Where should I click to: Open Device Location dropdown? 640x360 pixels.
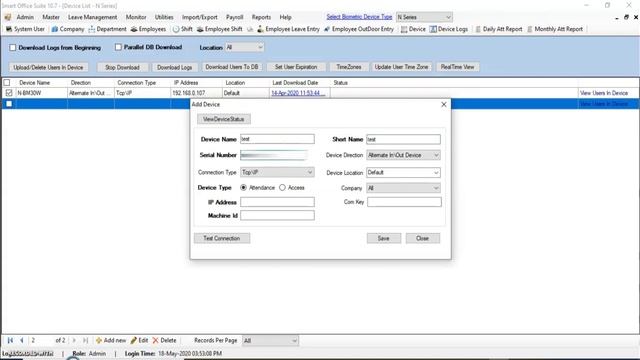click(x=403, y=172)
